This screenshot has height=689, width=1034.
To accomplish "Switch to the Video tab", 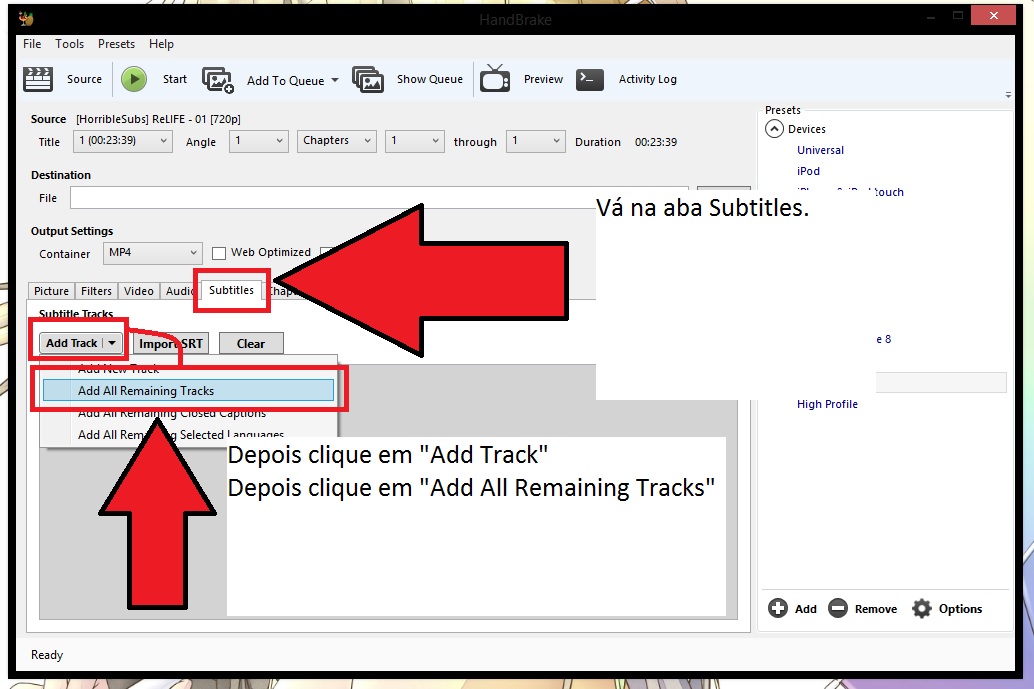I will coord(138,291).
